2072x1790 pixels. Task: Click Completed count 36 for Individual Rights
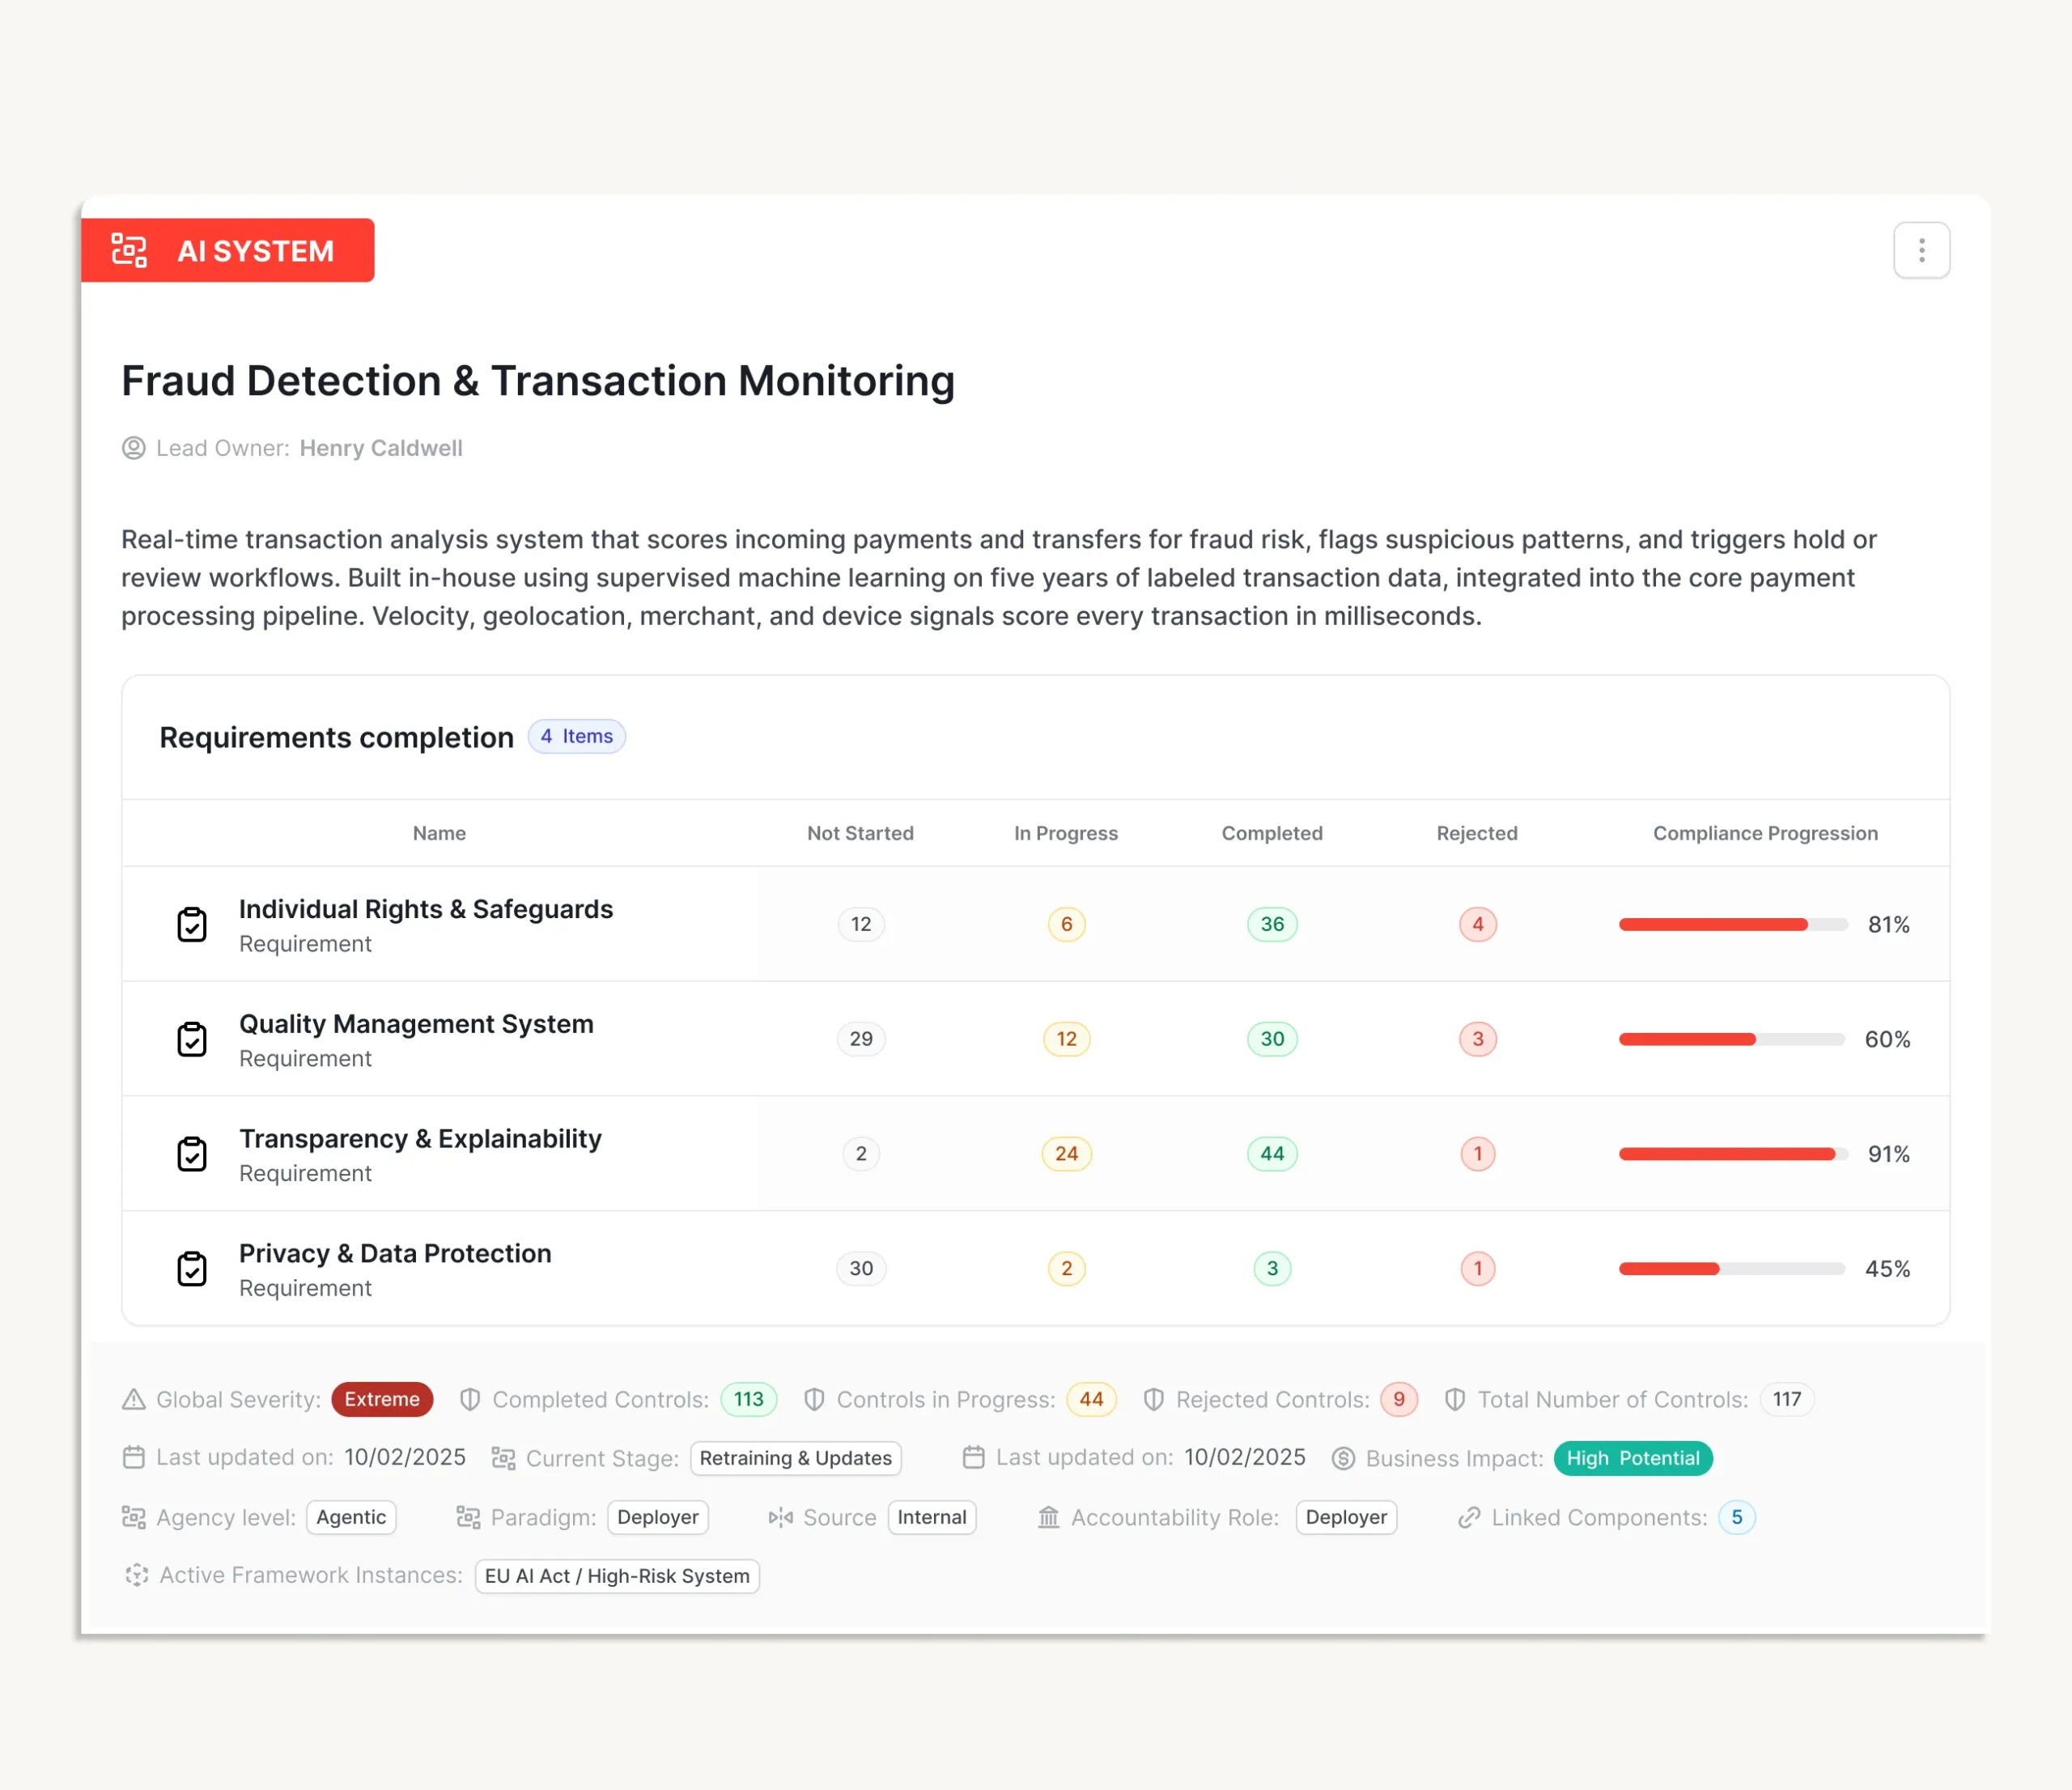pos(1272,925)
